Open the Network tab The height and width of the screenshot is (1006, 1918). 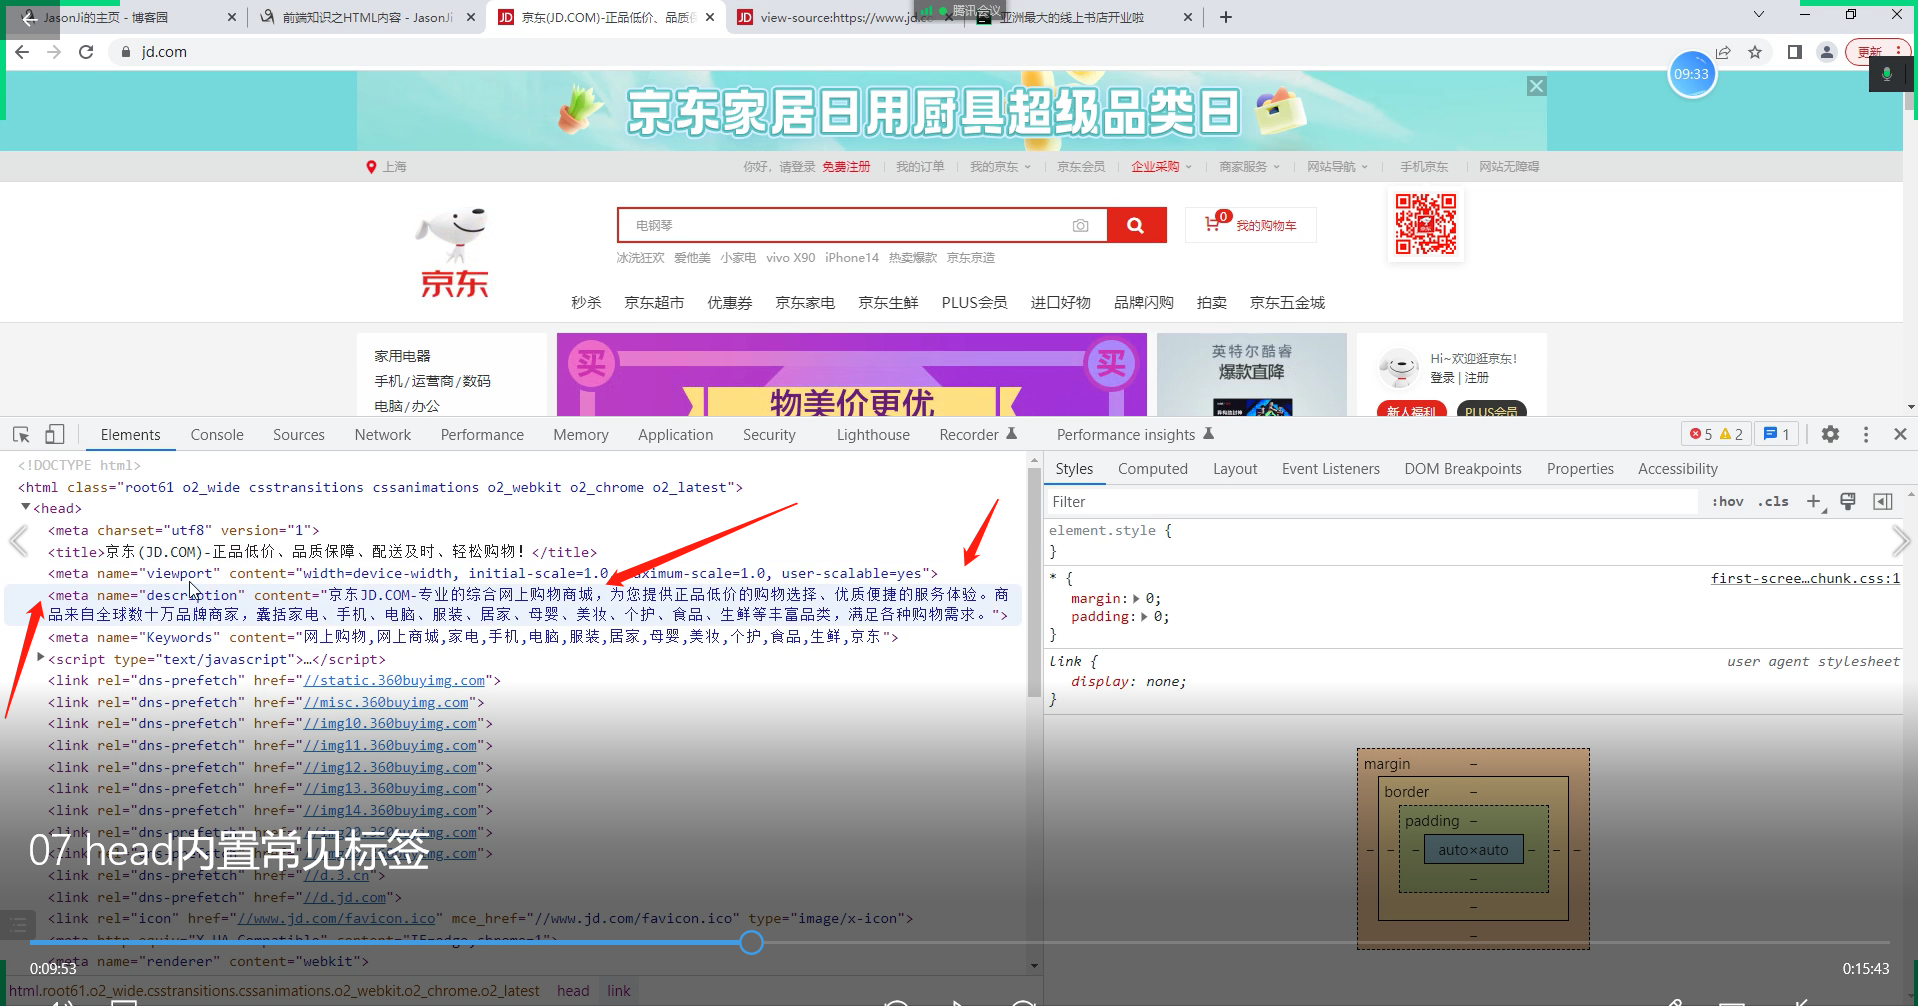[x=383, y=435]
